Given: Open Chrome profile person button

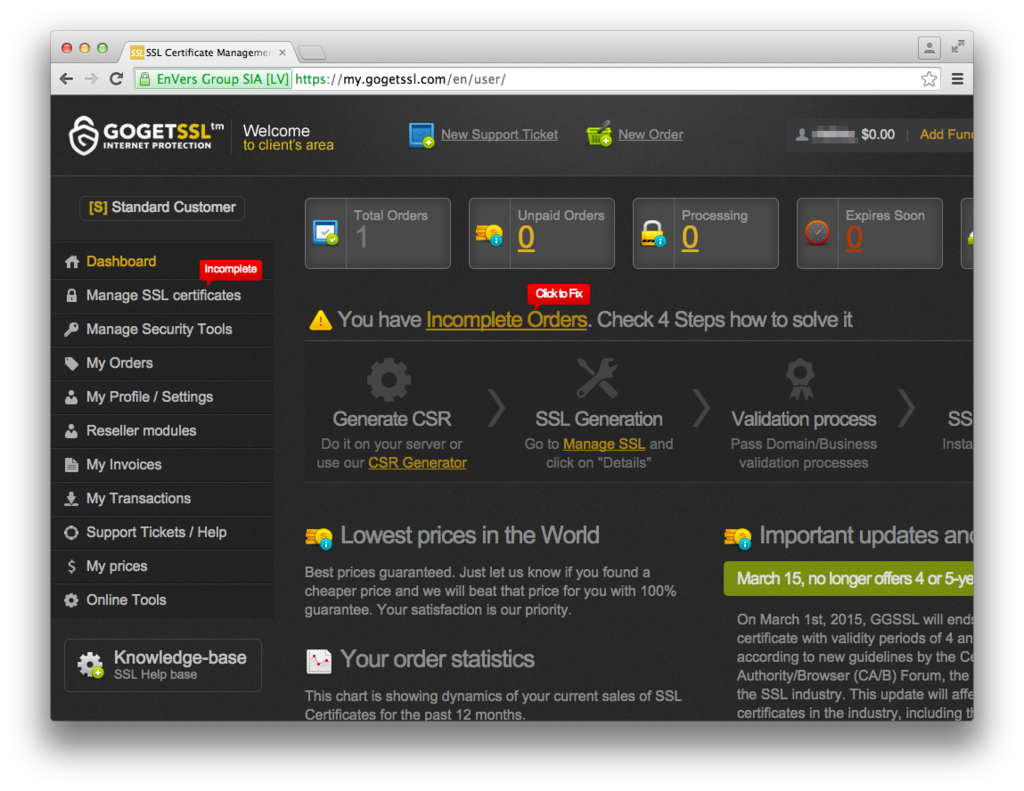Looking at the screenshot, I should 929,47.
